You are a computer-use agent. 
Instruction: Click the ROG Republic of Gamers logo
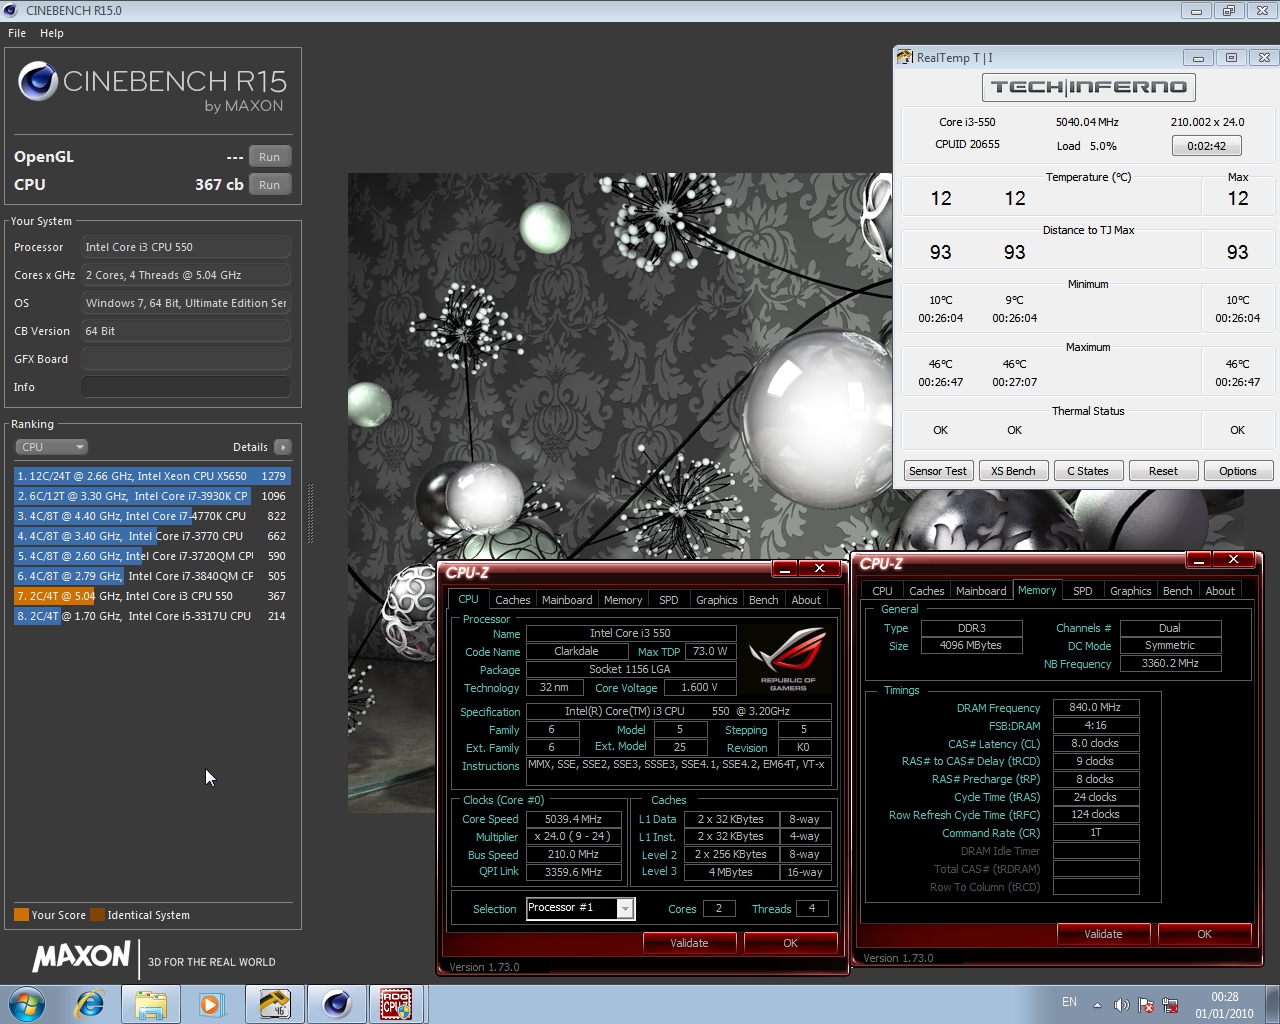coord(788,659)
